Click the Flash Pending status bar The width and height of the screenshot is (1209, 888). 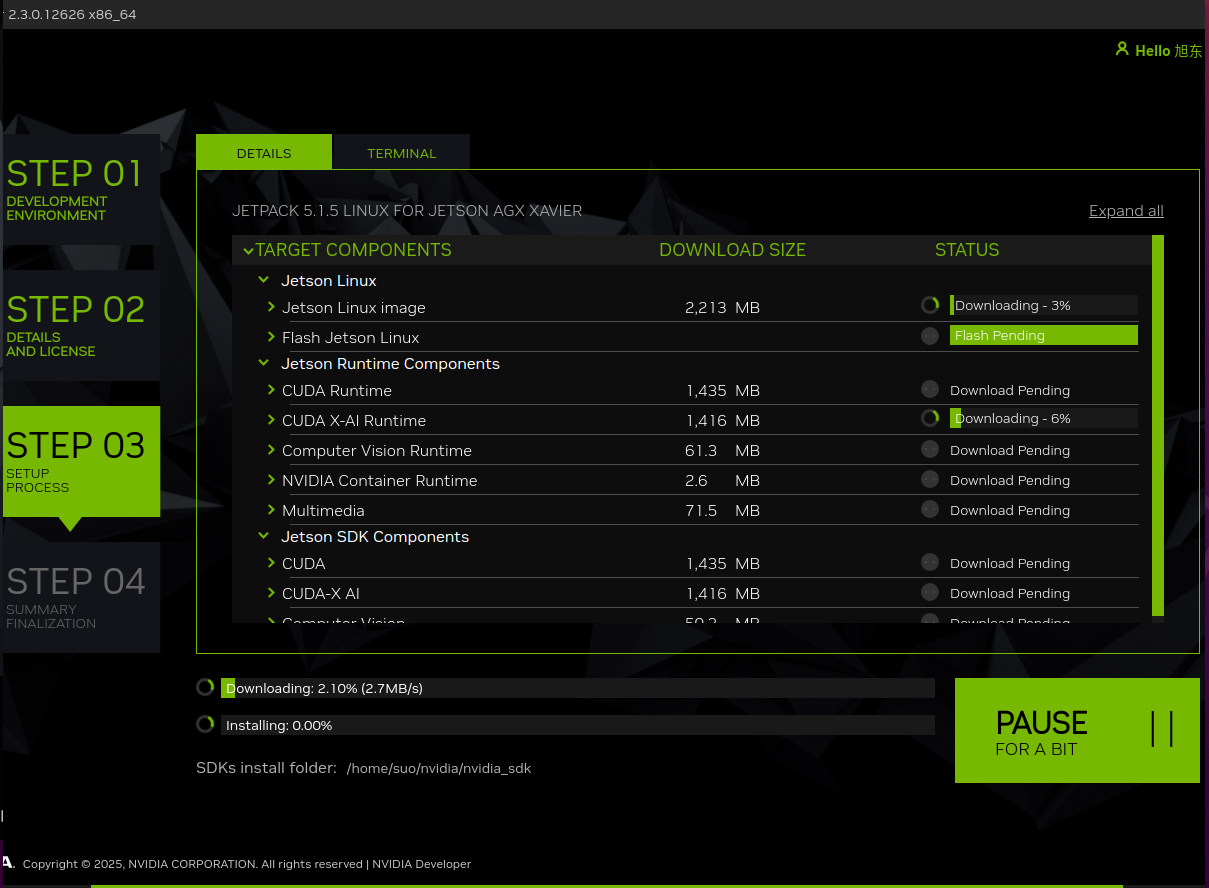point(1044,335)
